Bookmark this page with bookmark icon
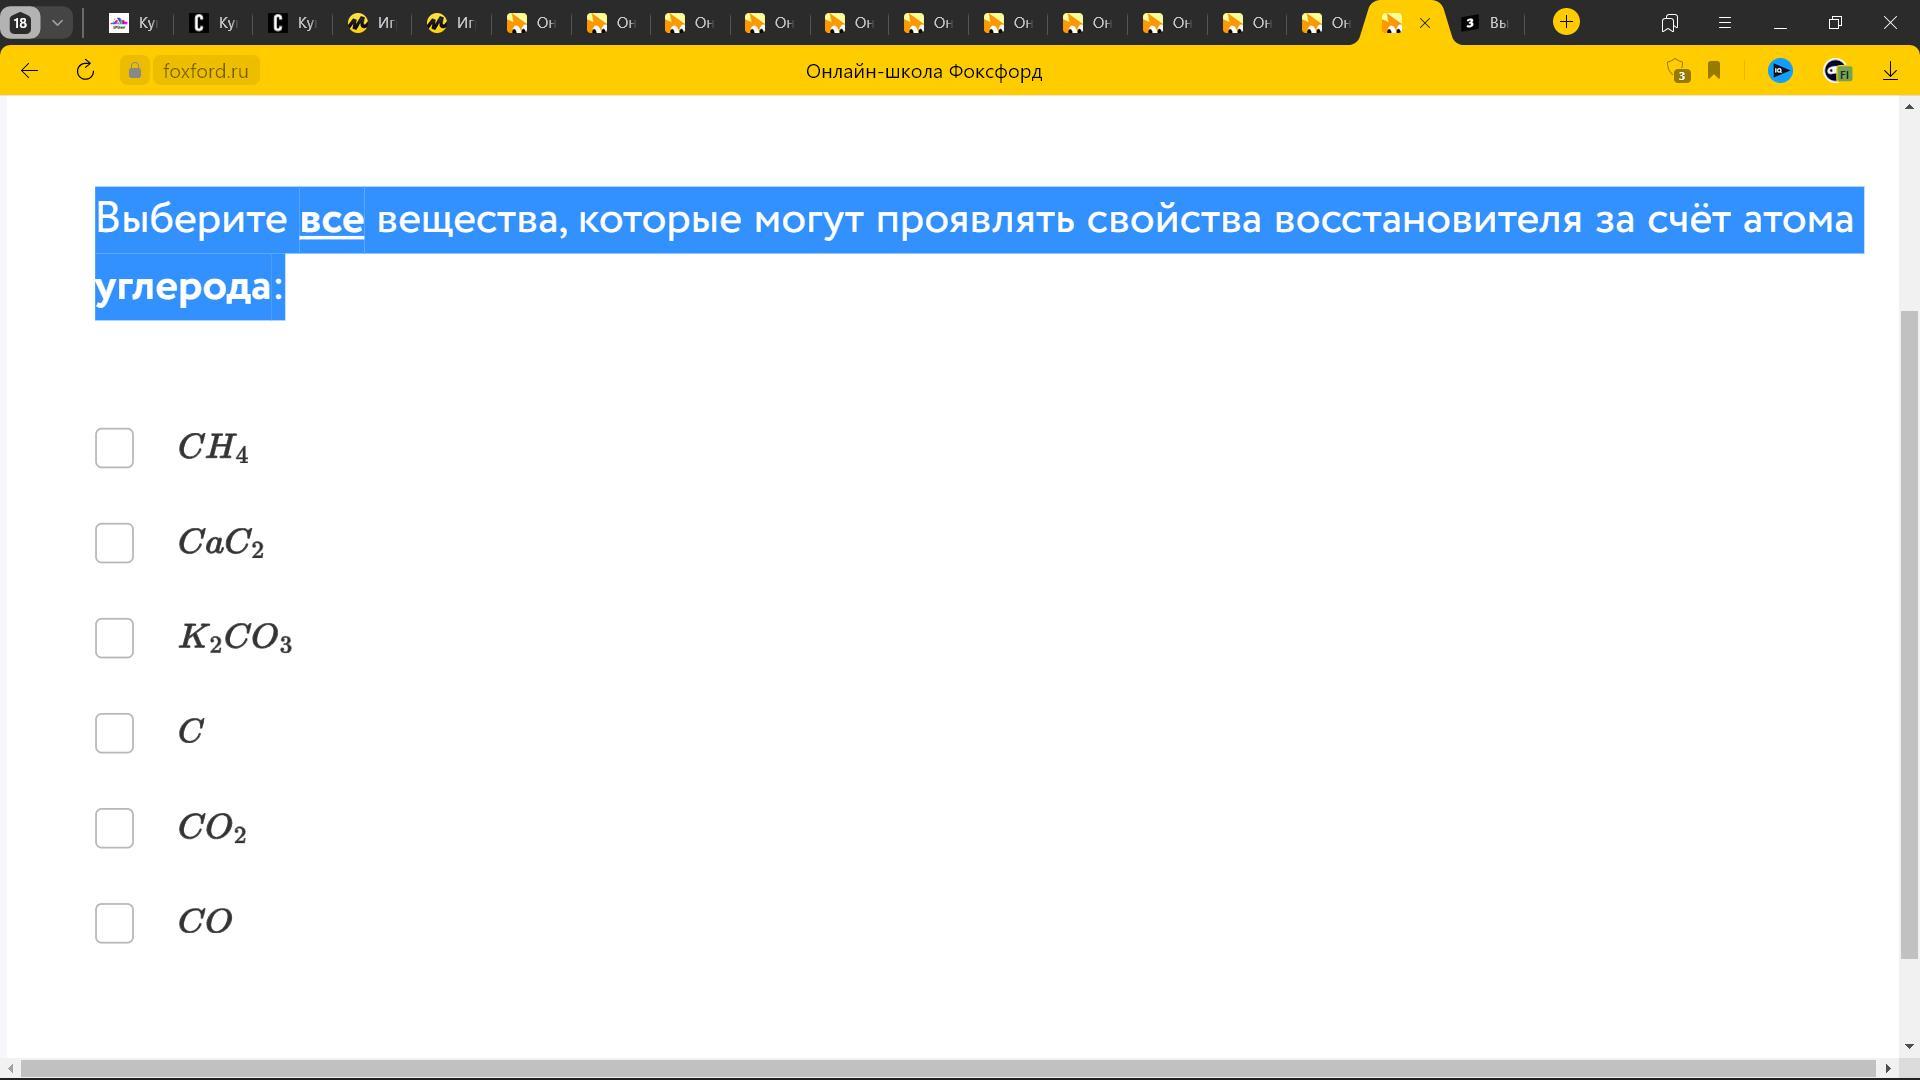Screen dimensions: 1920x1080 1714,70
